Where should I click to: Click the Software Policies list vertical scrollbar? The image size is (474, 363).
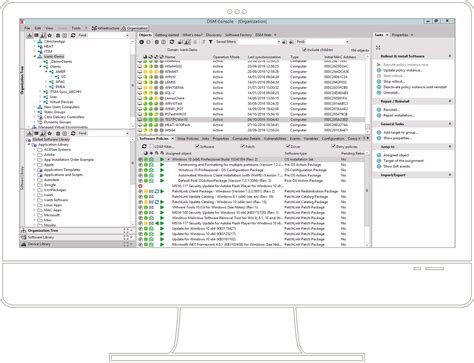click(367, 199)
